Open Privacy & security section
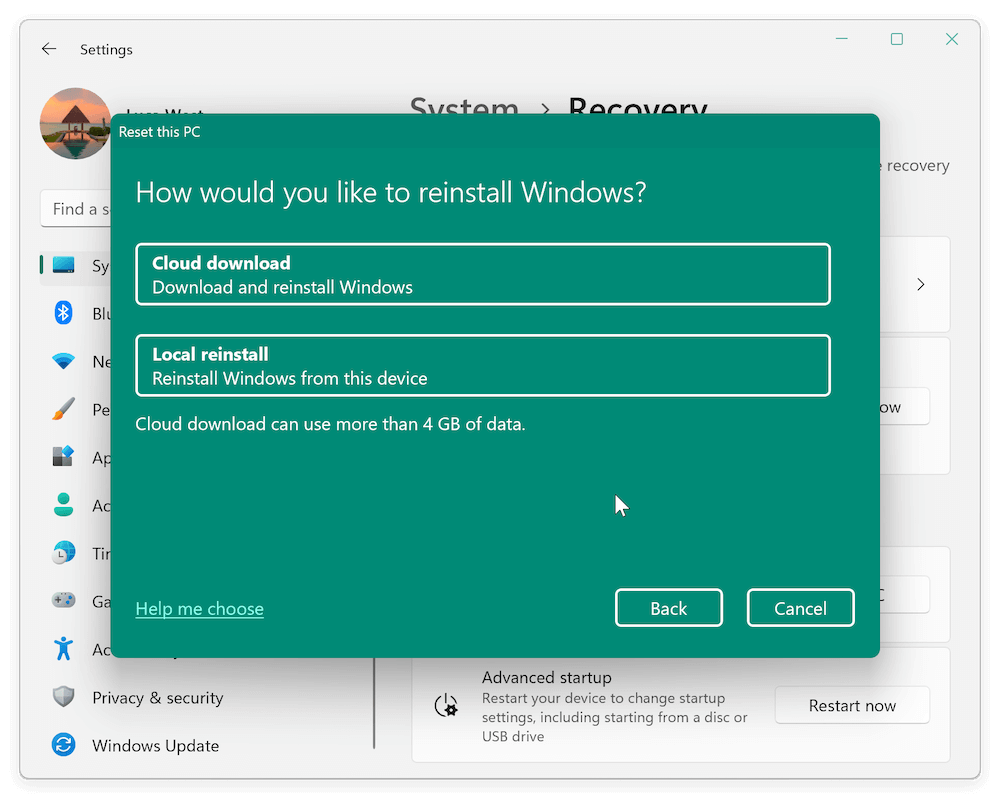 click(x=63, y=697)
